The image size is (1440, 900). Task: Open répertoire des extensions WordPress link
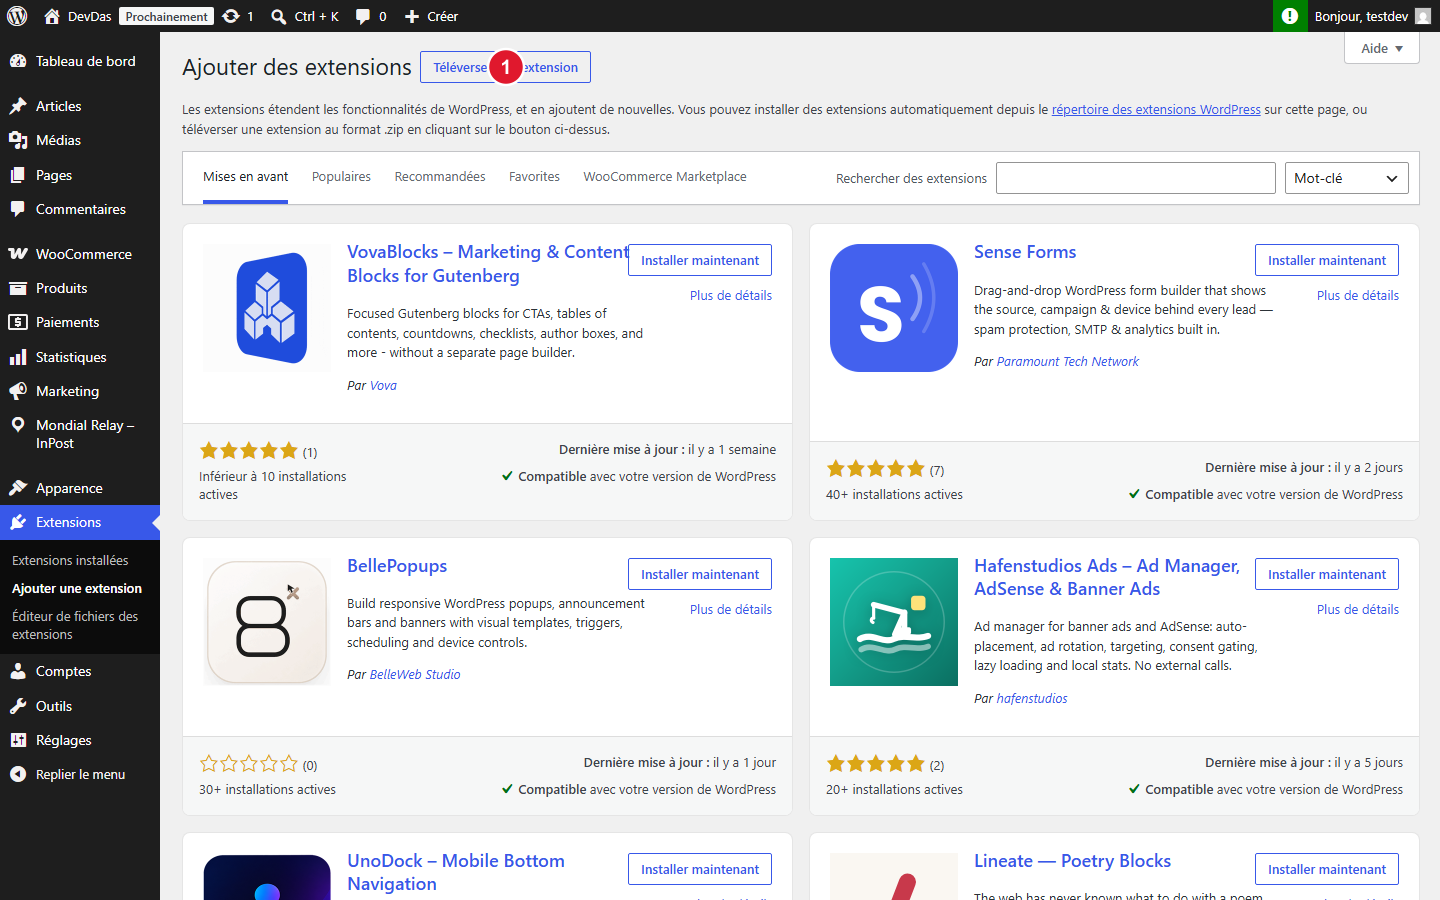coord(1156,110)
